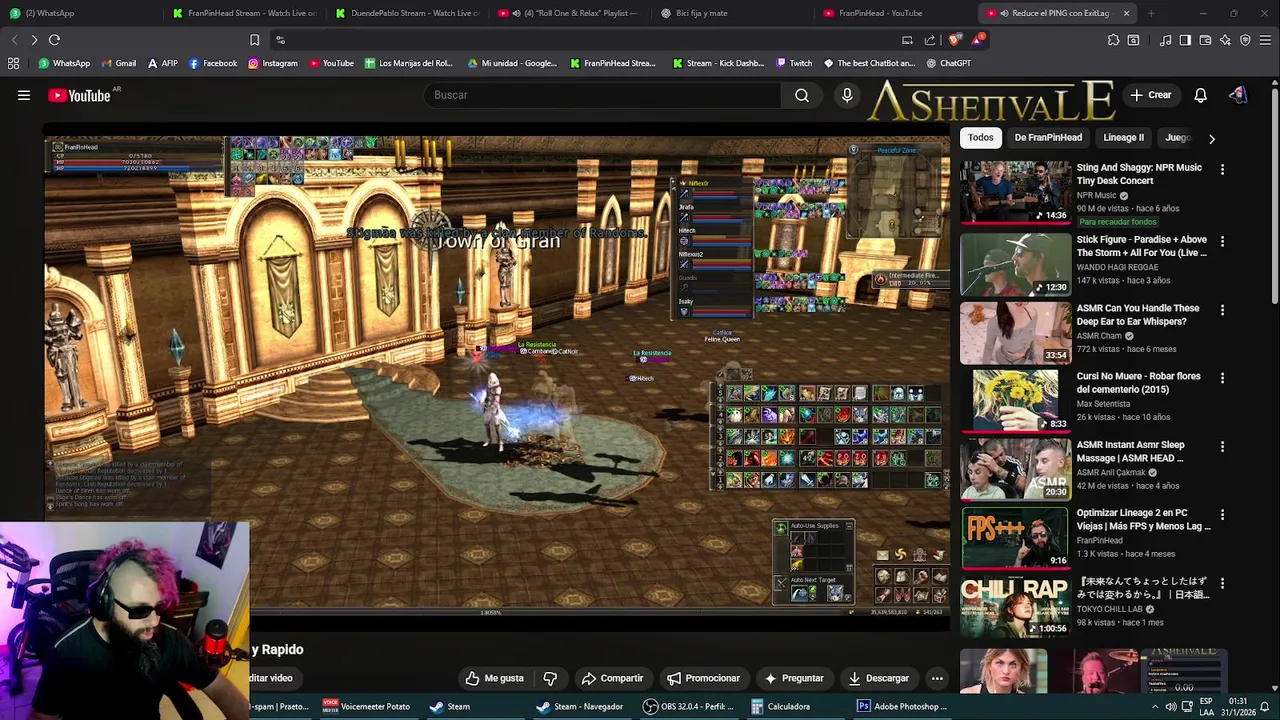
Task: Open options for ASMR Instant Sleep Massage video
Action: tap(1222, 446)
